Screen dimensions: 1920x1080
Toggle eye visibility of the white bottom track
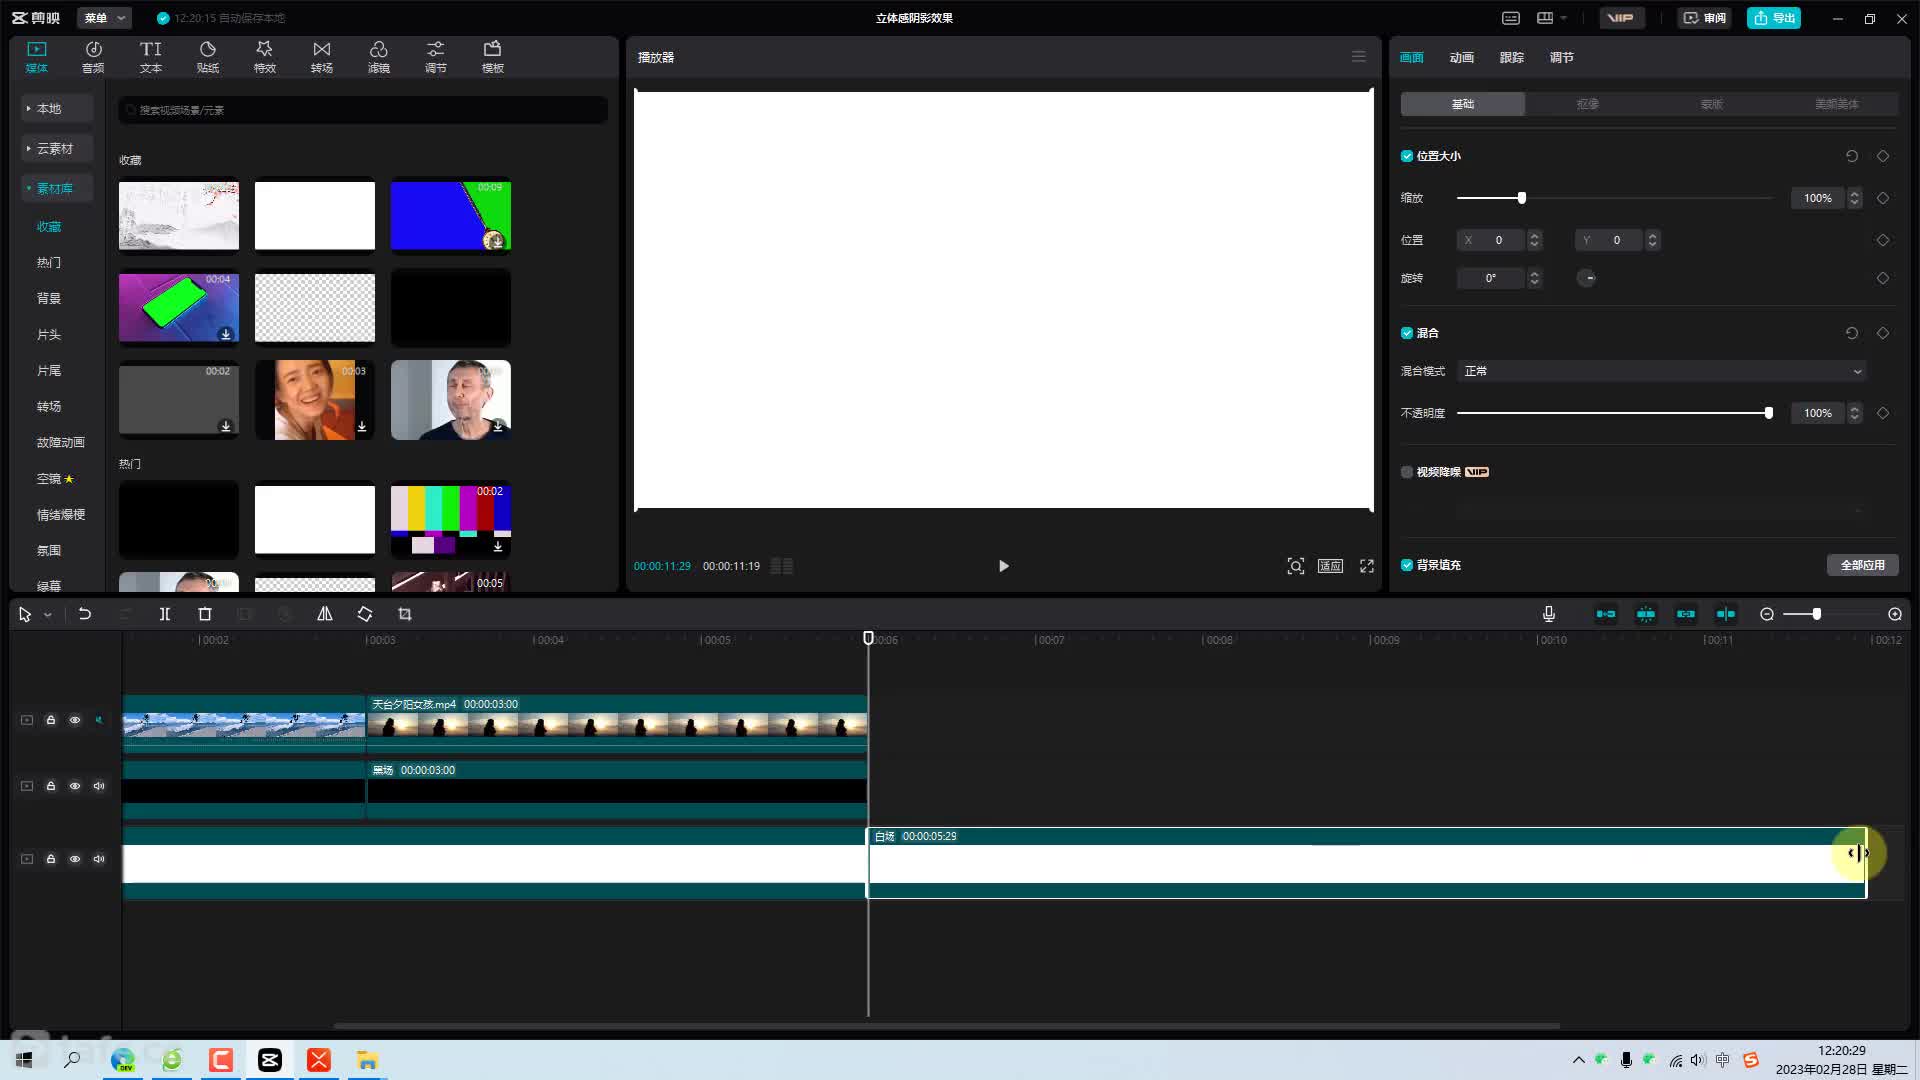coord(75,859)
